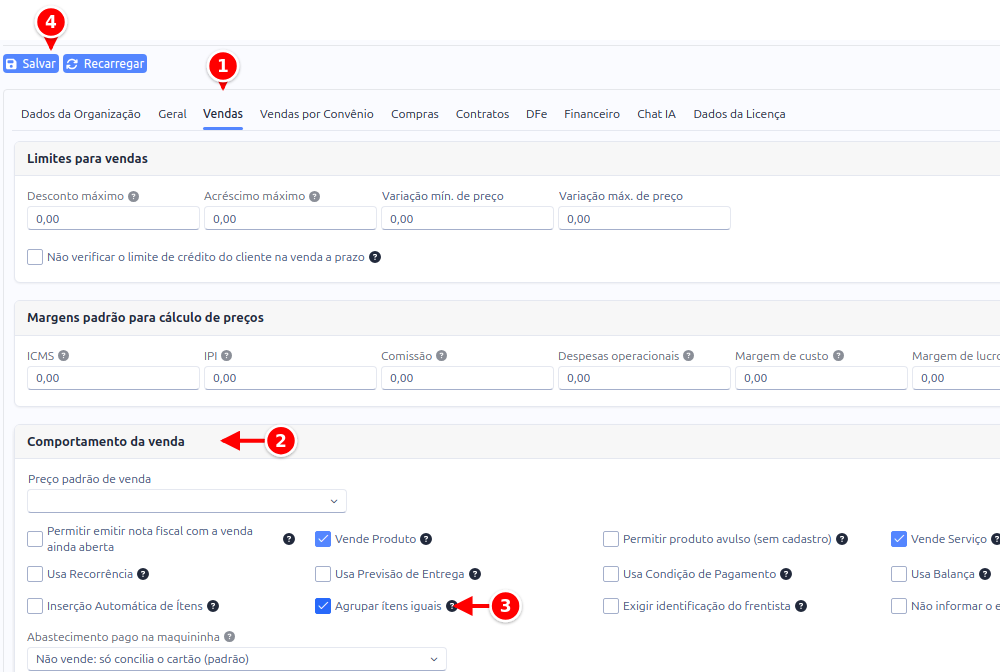Enable Usa Condição de Pagamento checkbox
1000x672 pixels.
[611, 574]
